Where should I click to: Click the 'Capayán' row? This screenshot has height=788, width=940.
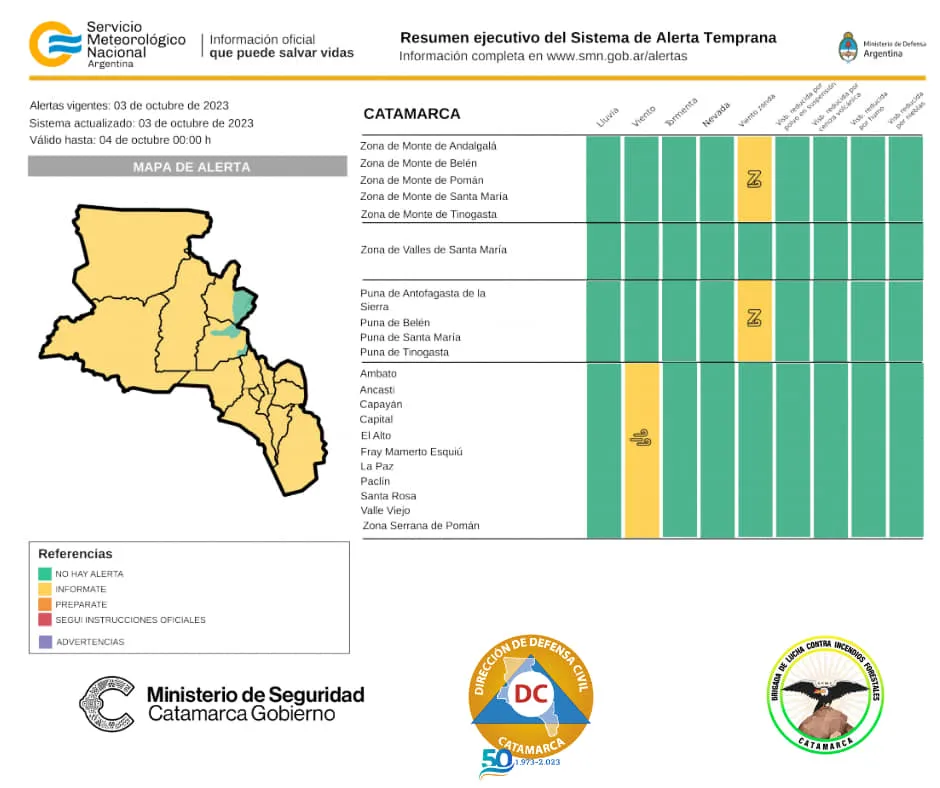[381, 404]
